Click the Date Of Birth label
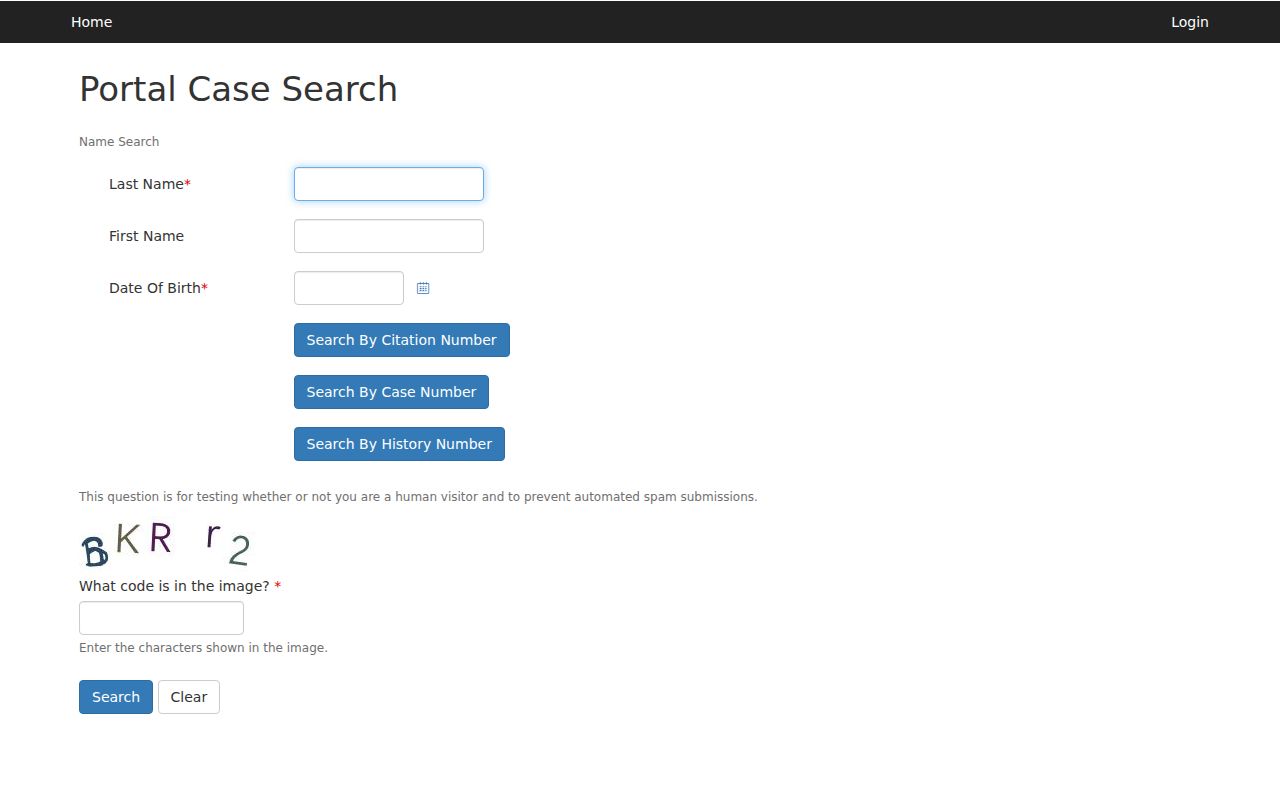Image resolution: width=1280 pixels, height=800 pixels. click(159, 288)
